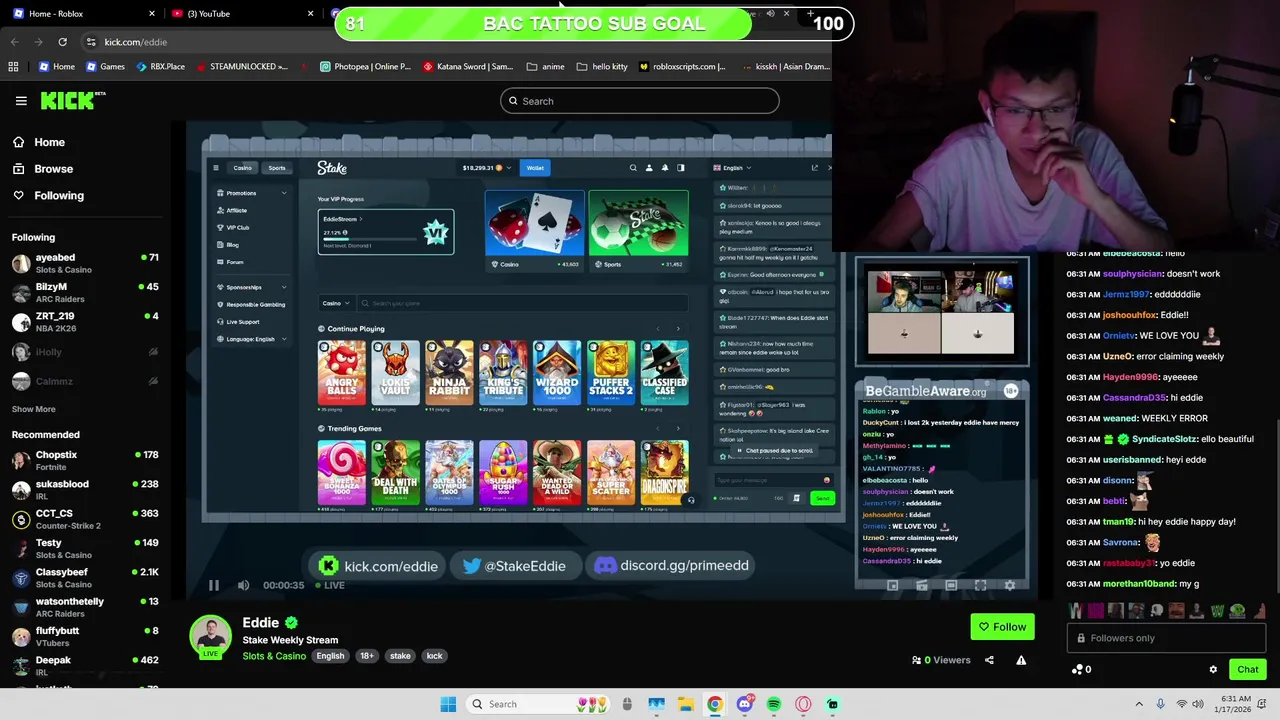Open BilzyM channel in Following list
The height and width of the screenshot is (720, 1280).
point(85,292)
